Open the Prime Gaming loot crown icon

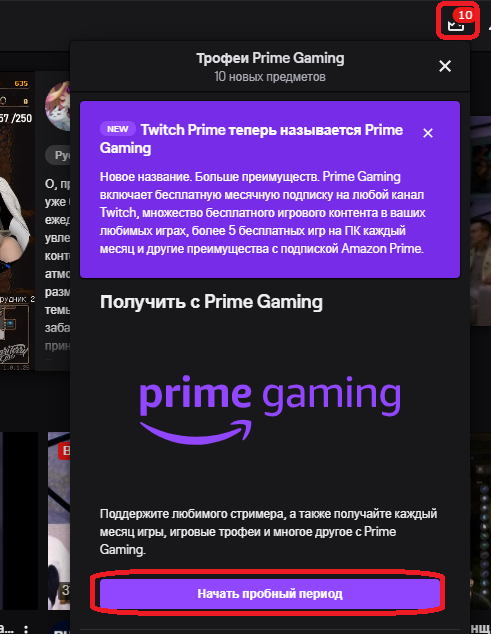pos(456,25)
